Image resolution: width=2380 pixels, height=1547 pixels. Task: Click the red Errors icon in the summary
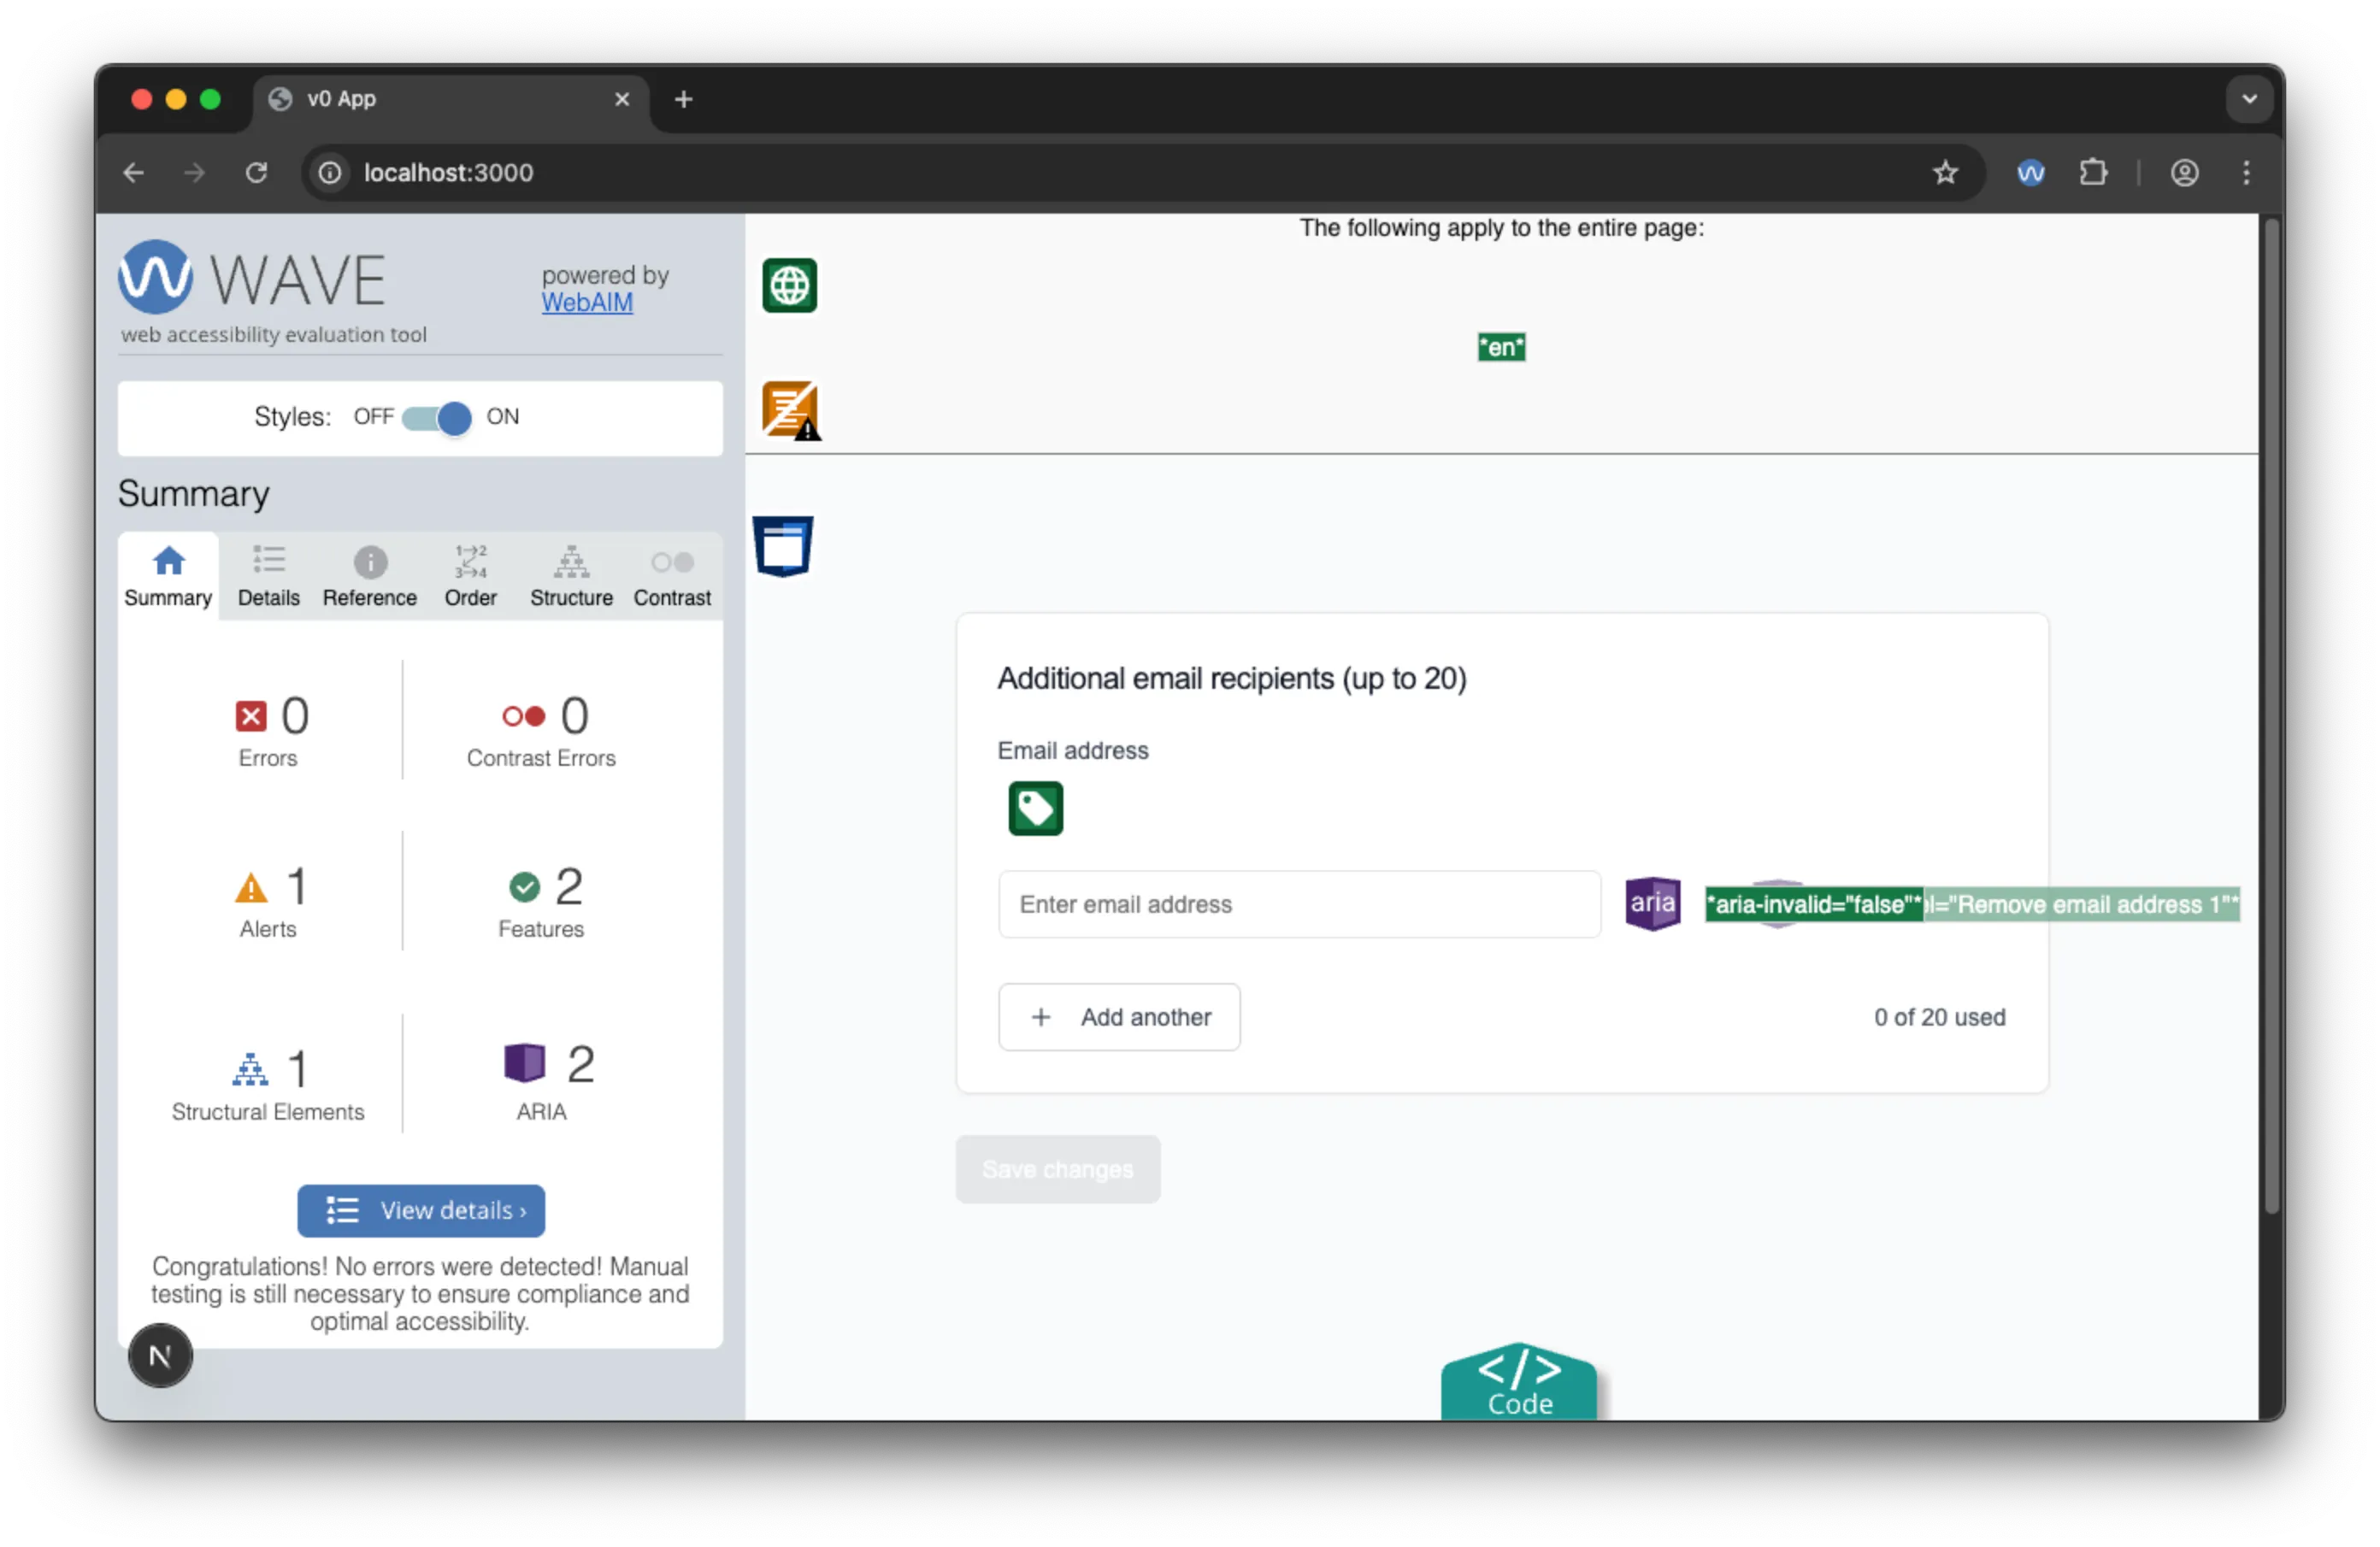click(253, 715)
